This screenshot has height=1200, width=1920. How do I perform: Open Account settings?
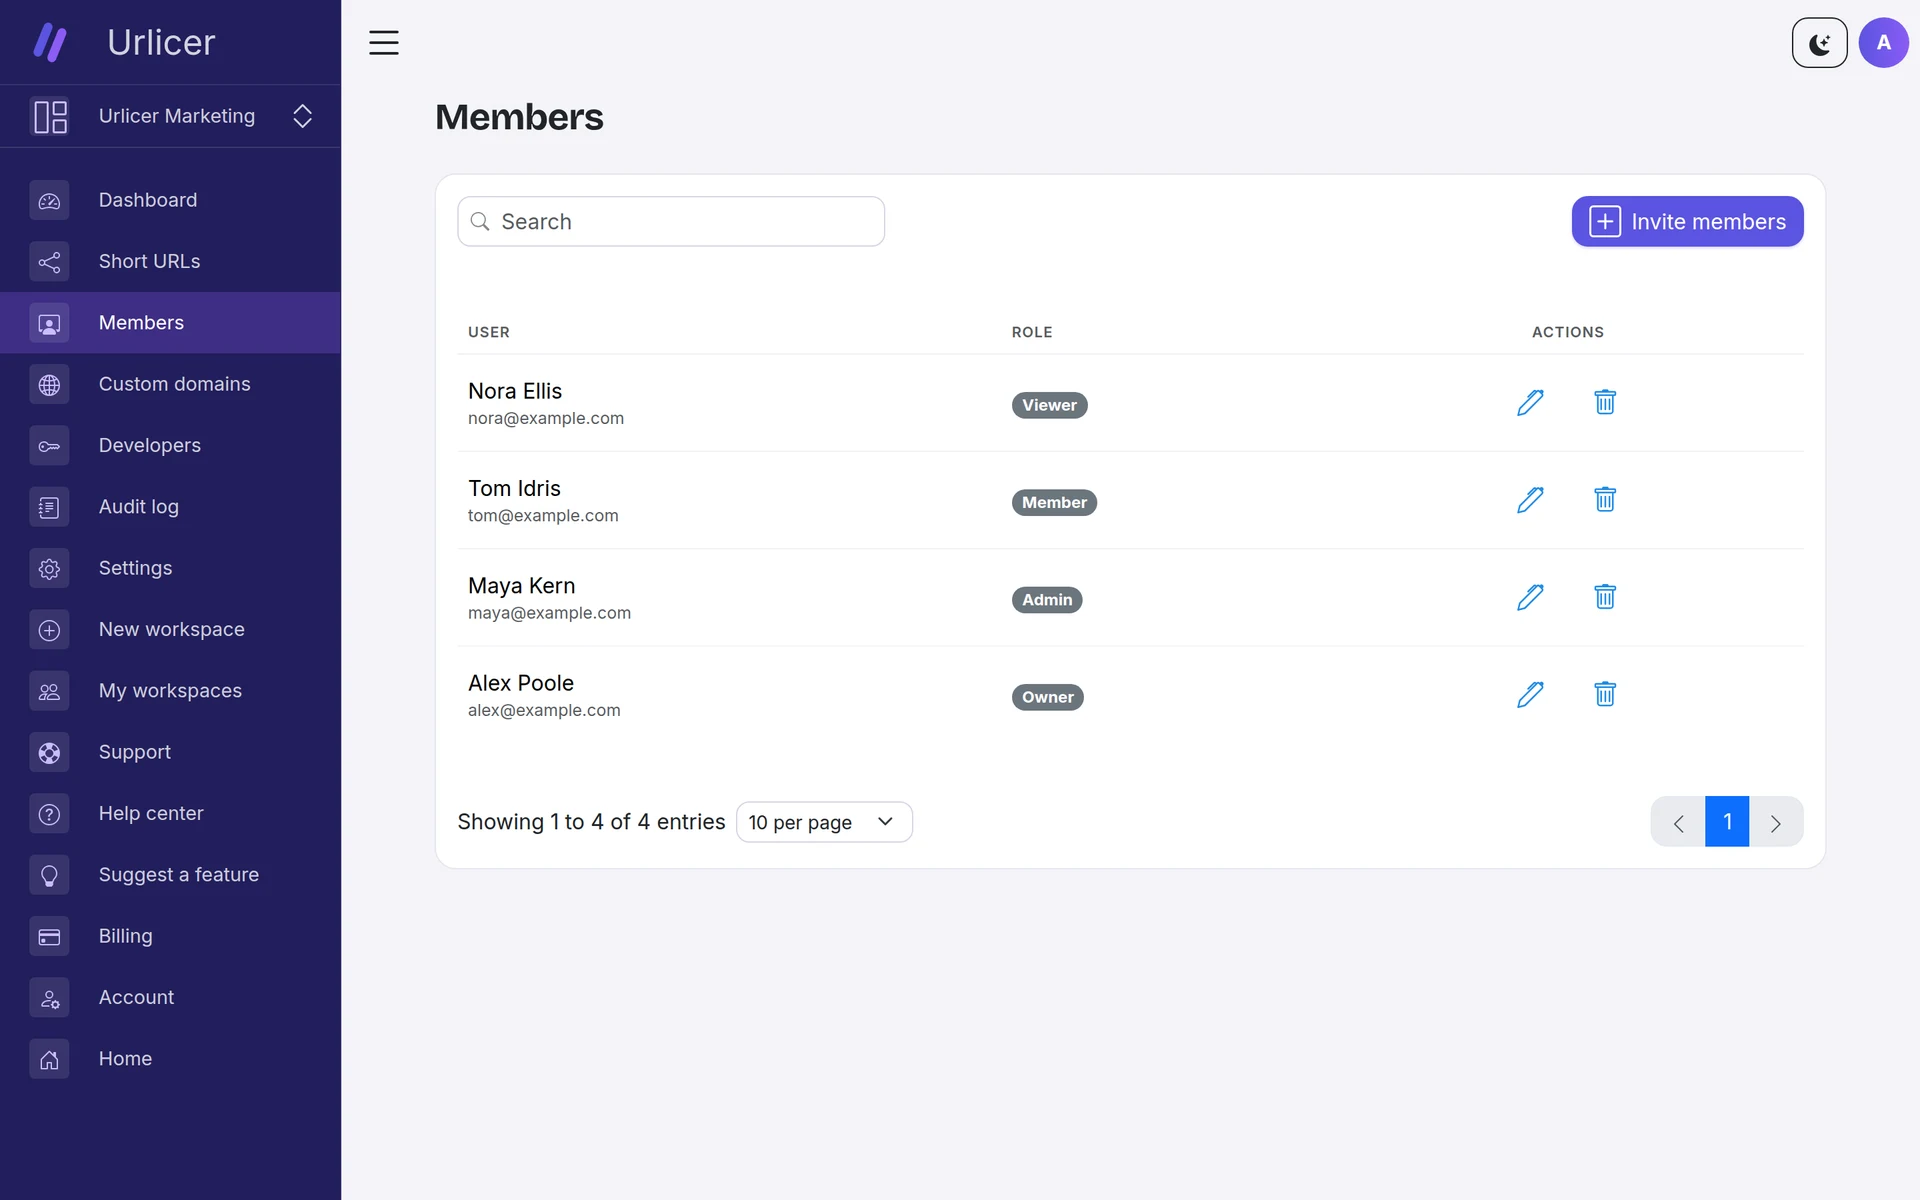click(170, 998)
